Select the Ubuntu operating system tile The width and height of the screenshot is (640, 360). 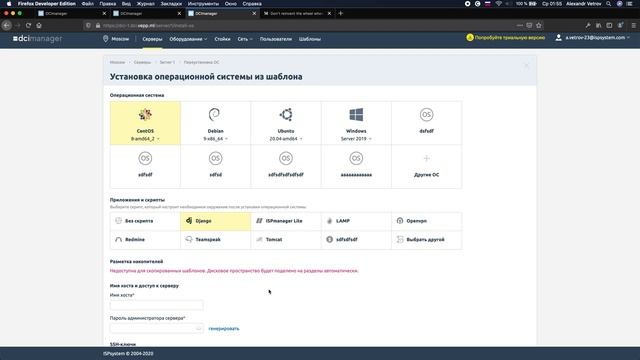[286, 123]
